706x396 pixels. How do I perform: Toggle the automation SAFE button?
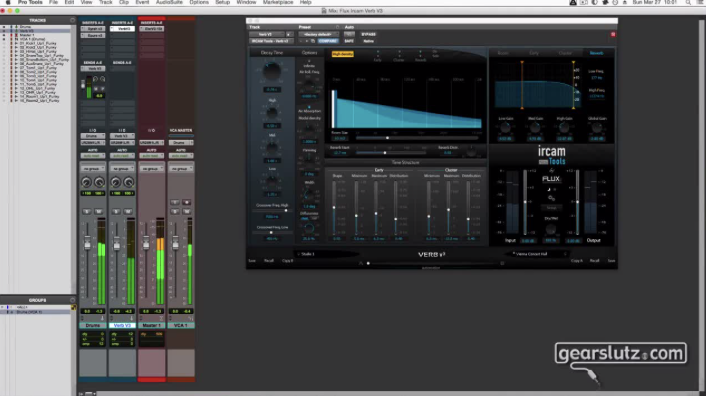point(349,41)
